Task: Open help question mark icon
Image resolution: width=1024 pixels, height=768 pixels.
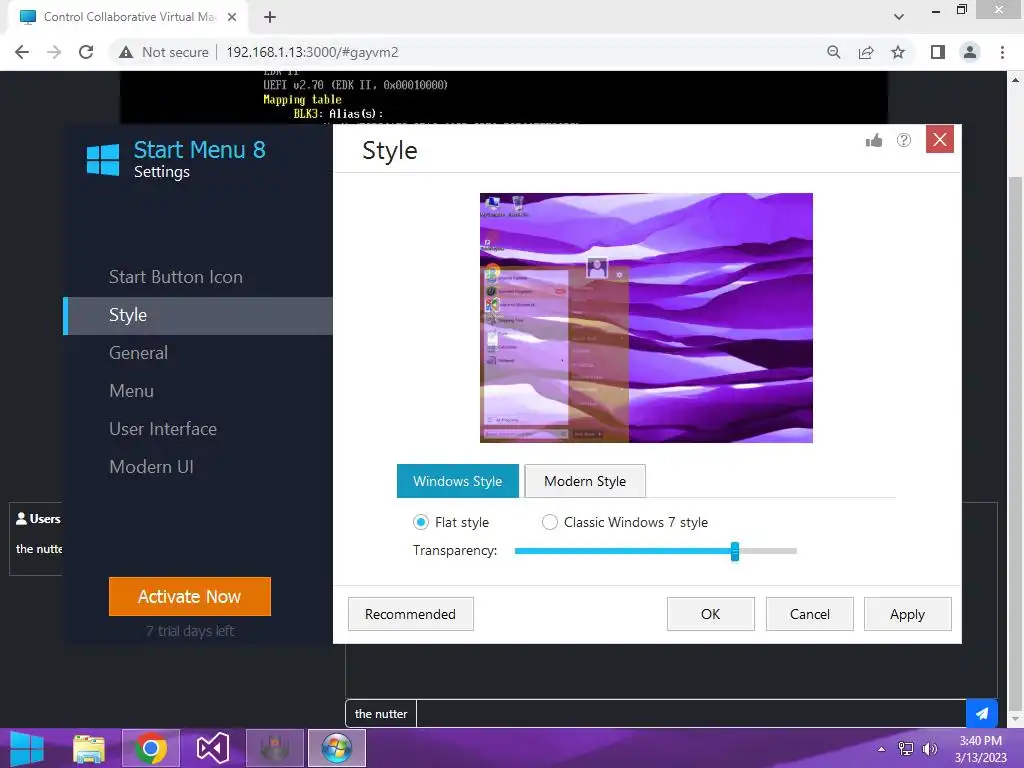Action: pyautogui.click(x=904, y=140)
